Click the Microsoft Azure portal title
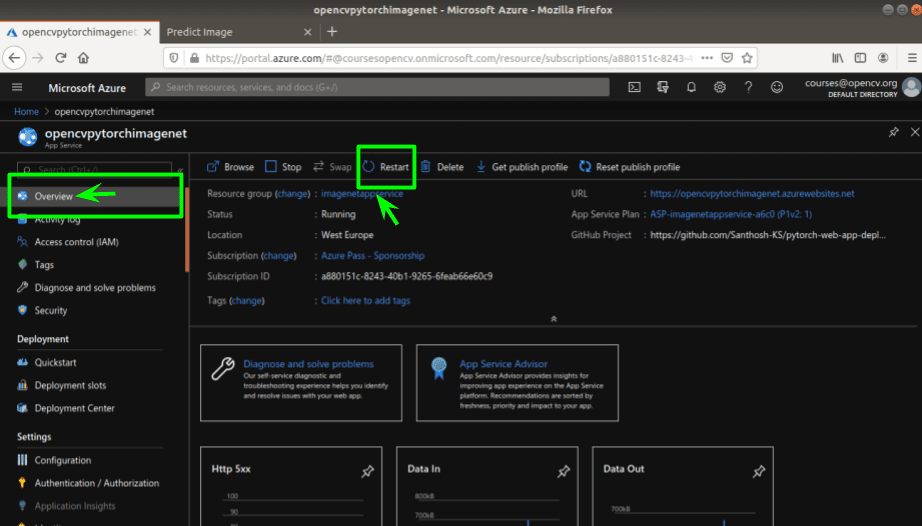 87,88
